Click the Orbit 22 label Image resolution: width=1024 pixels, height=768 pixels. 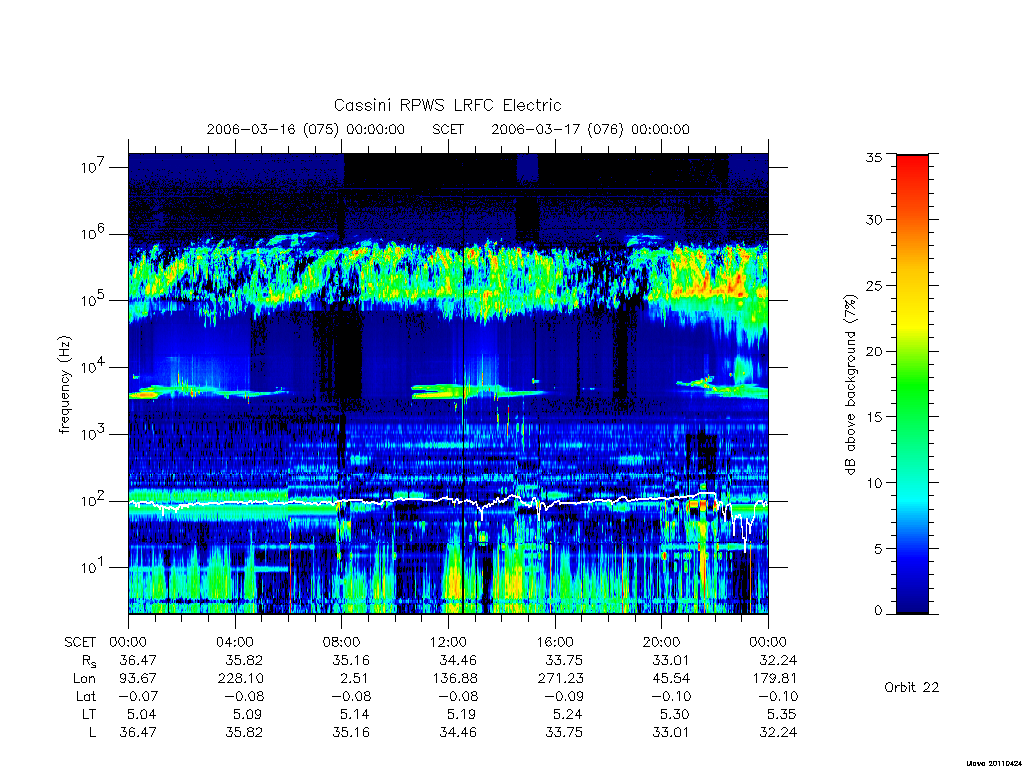click(x=912, y=687)
